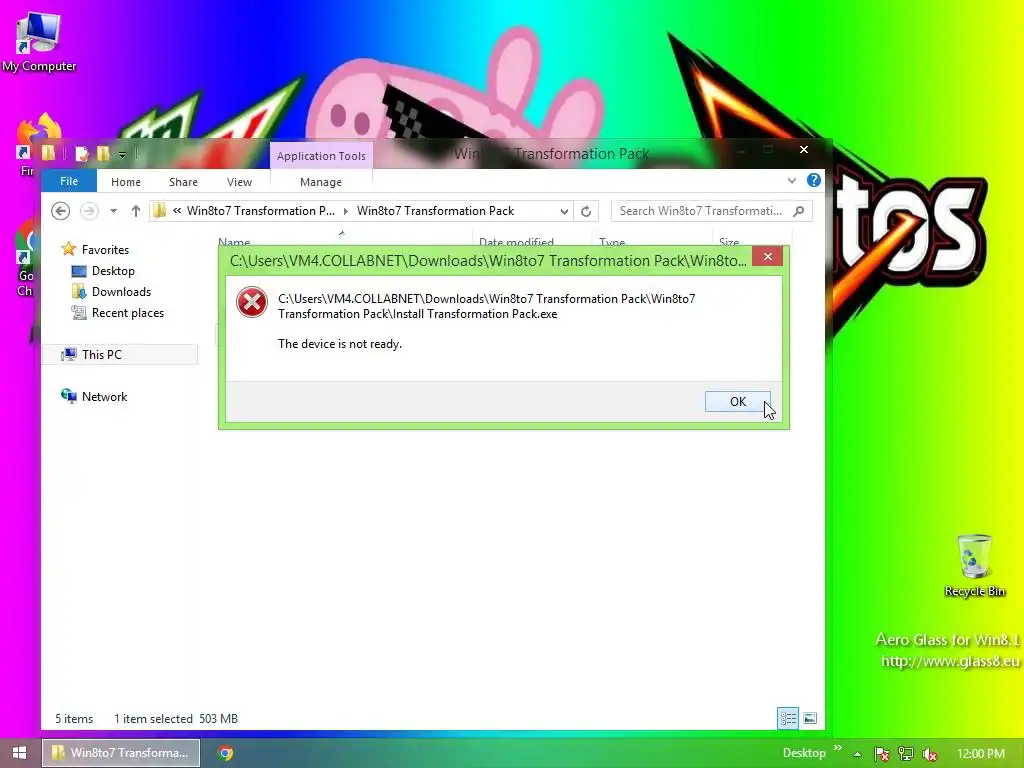Open Desktop in the Favorites list

tap(113, 270)
